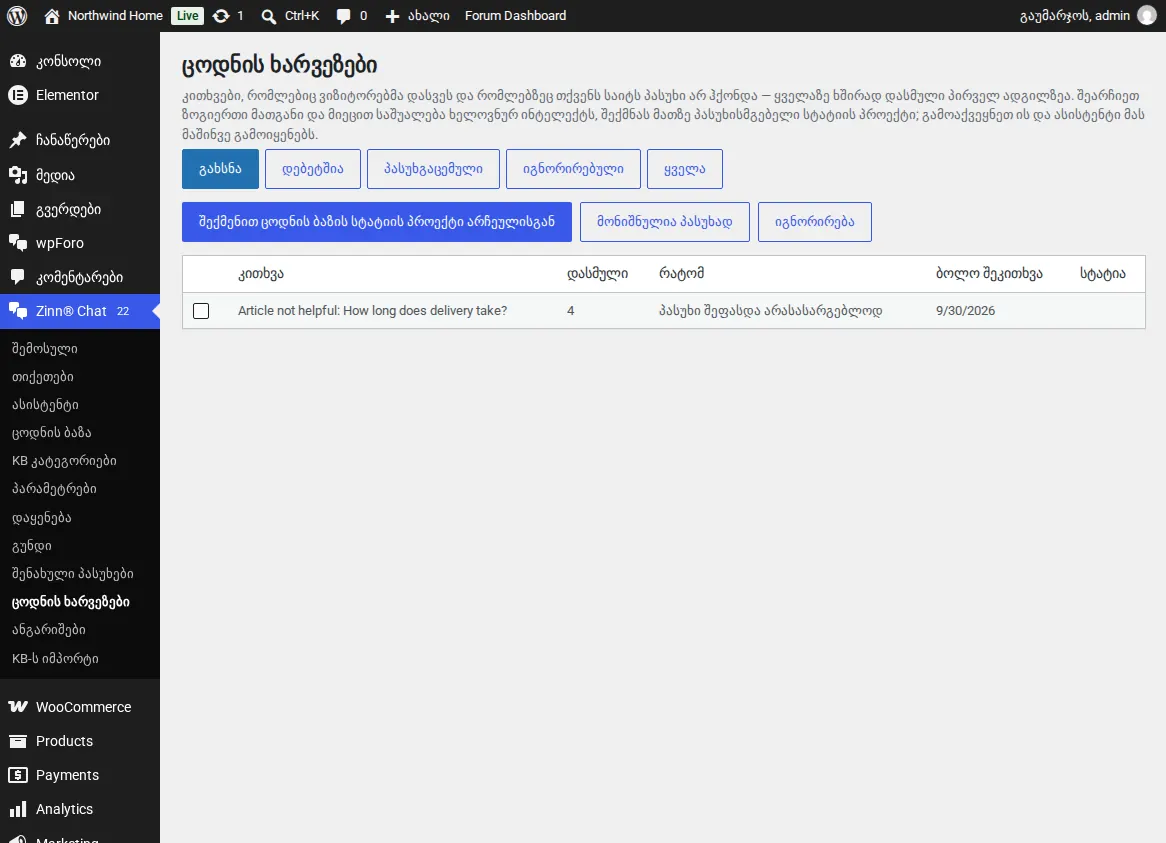Open the შემოსული submenu item
Viewport: 1166px width, 843px height.
[45, 349]
